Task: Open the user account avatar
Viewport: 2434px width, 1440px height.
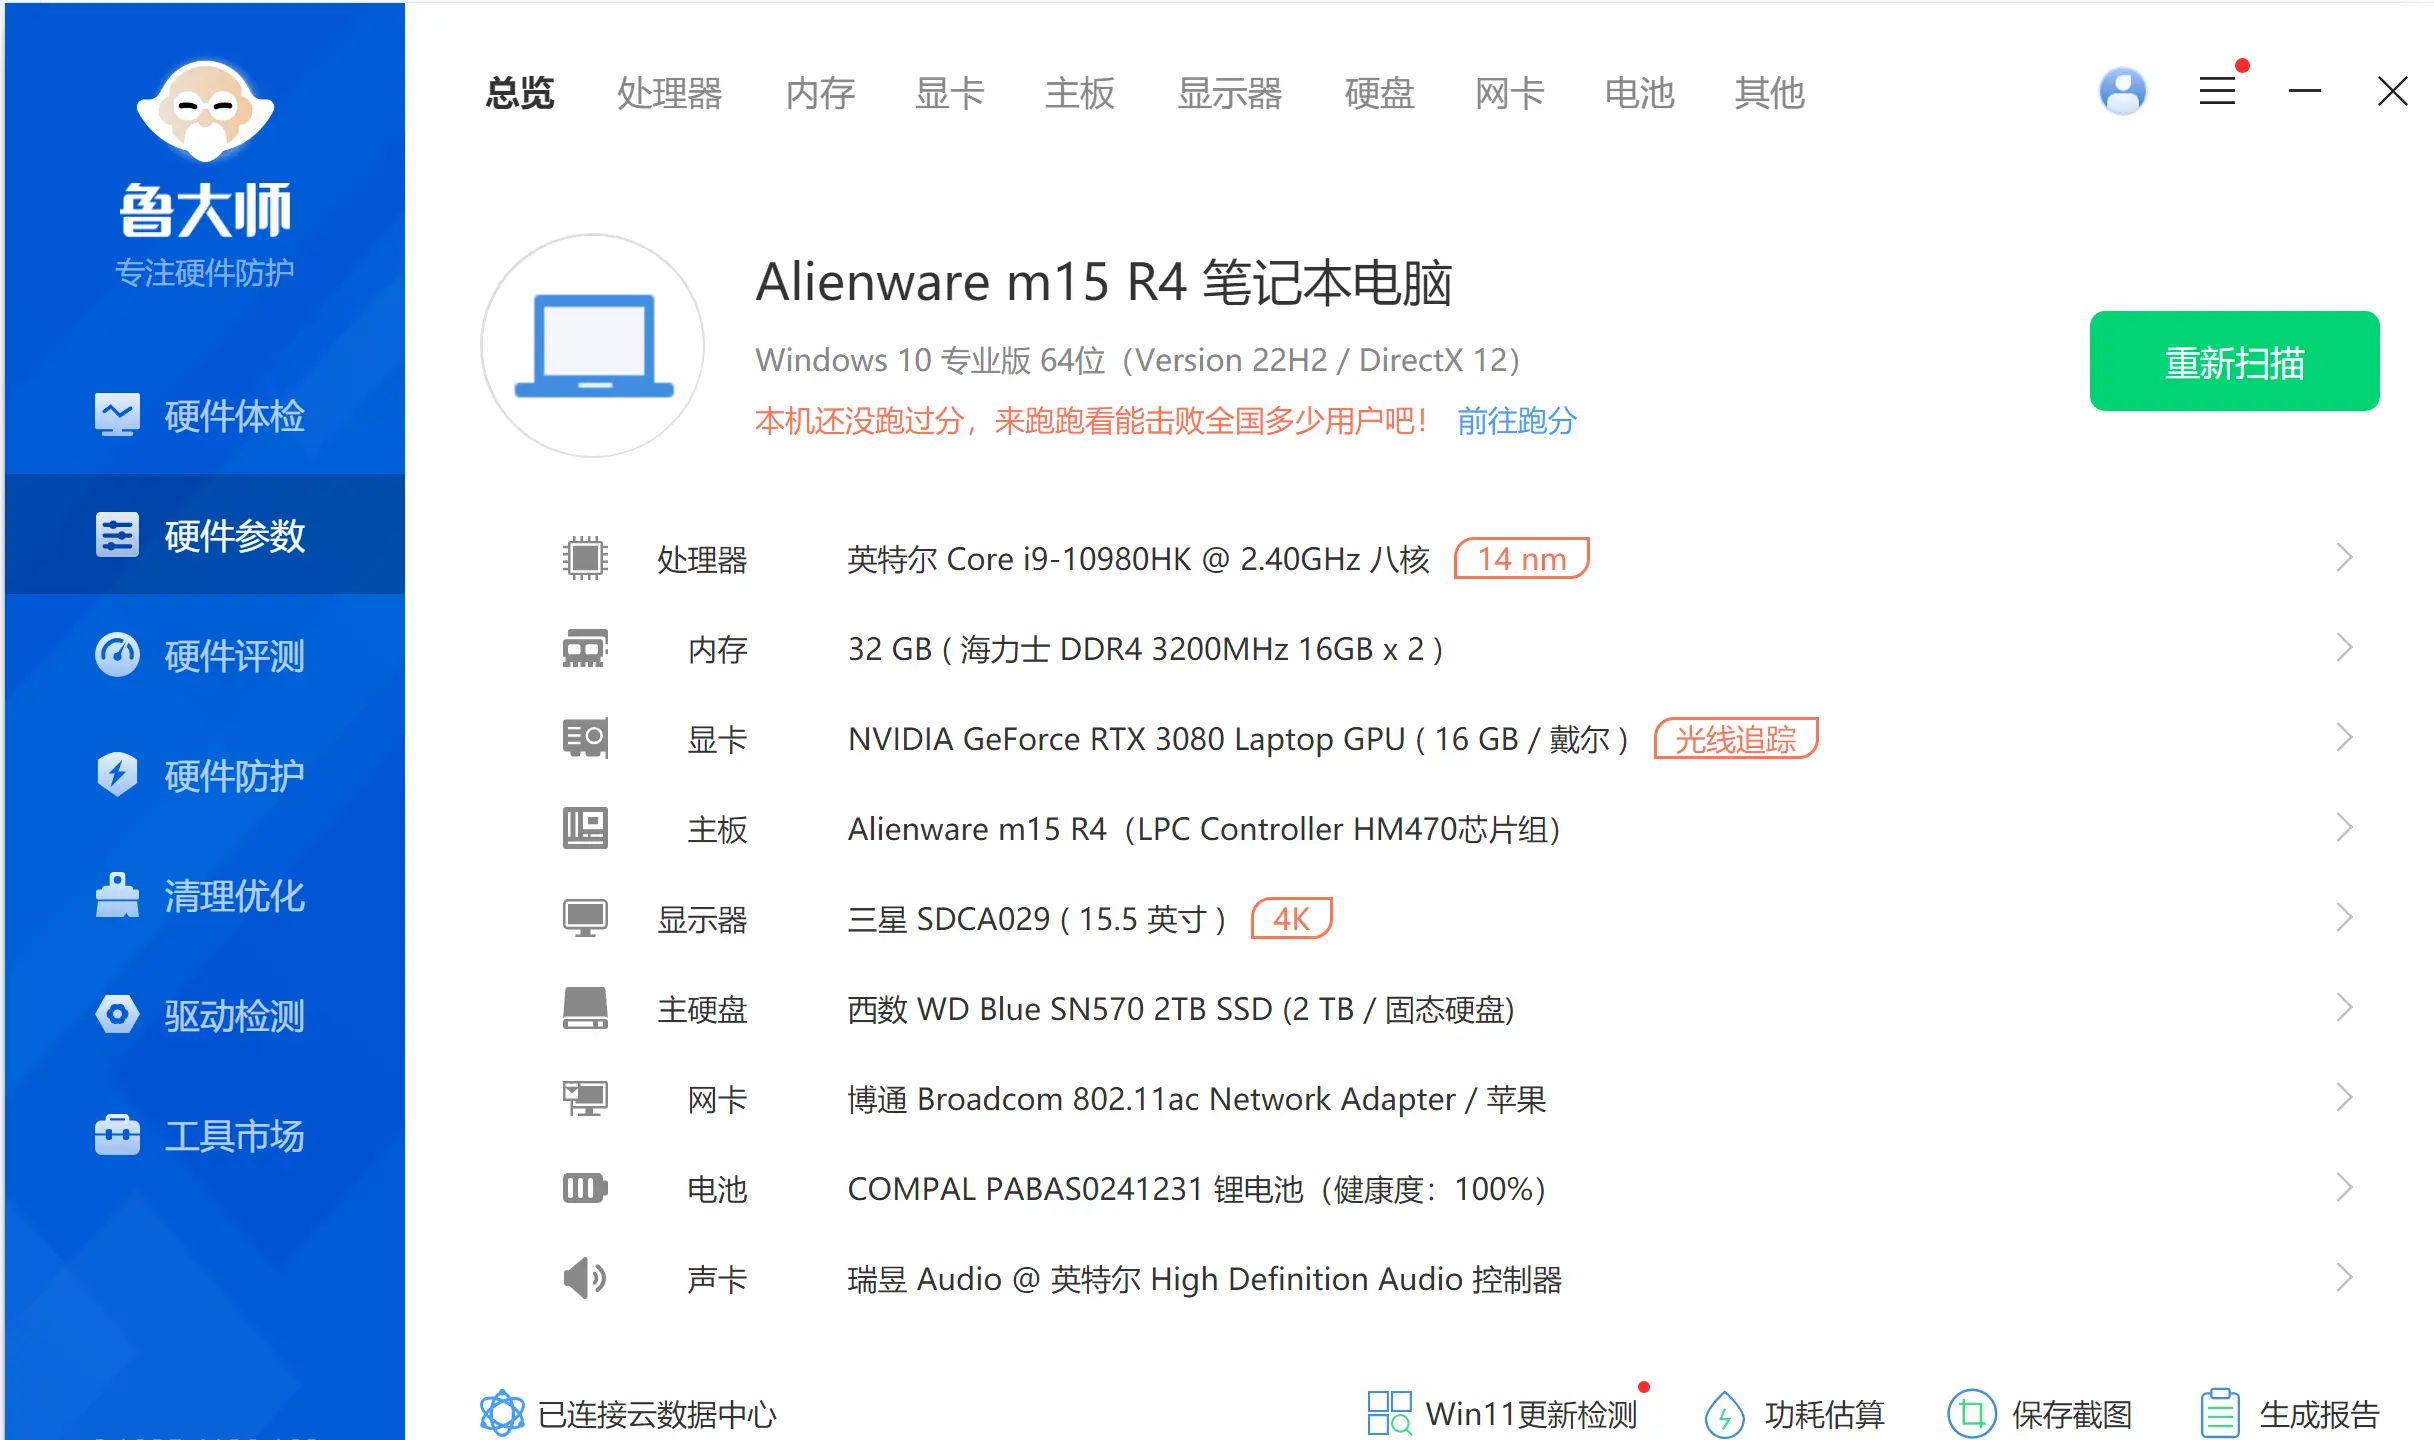Action: pos(2123,91)
